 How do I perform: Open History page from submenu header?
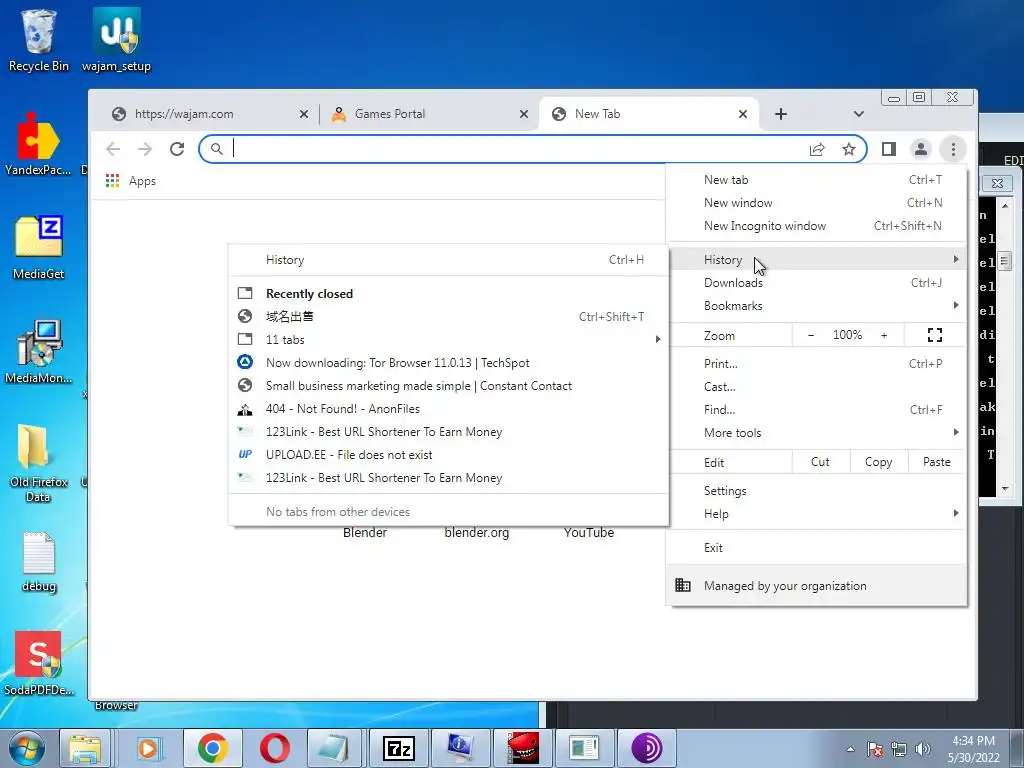pos(449,260)
